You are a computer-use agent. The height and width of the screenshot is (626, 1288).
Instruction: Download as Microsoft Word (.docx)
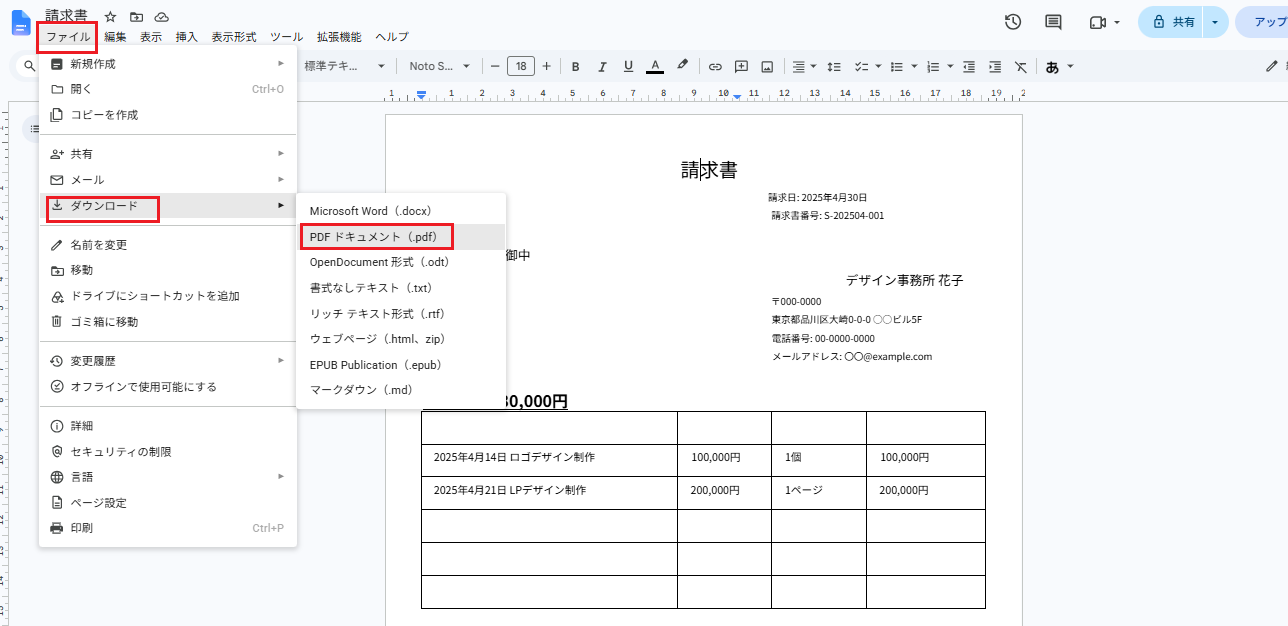401,211
